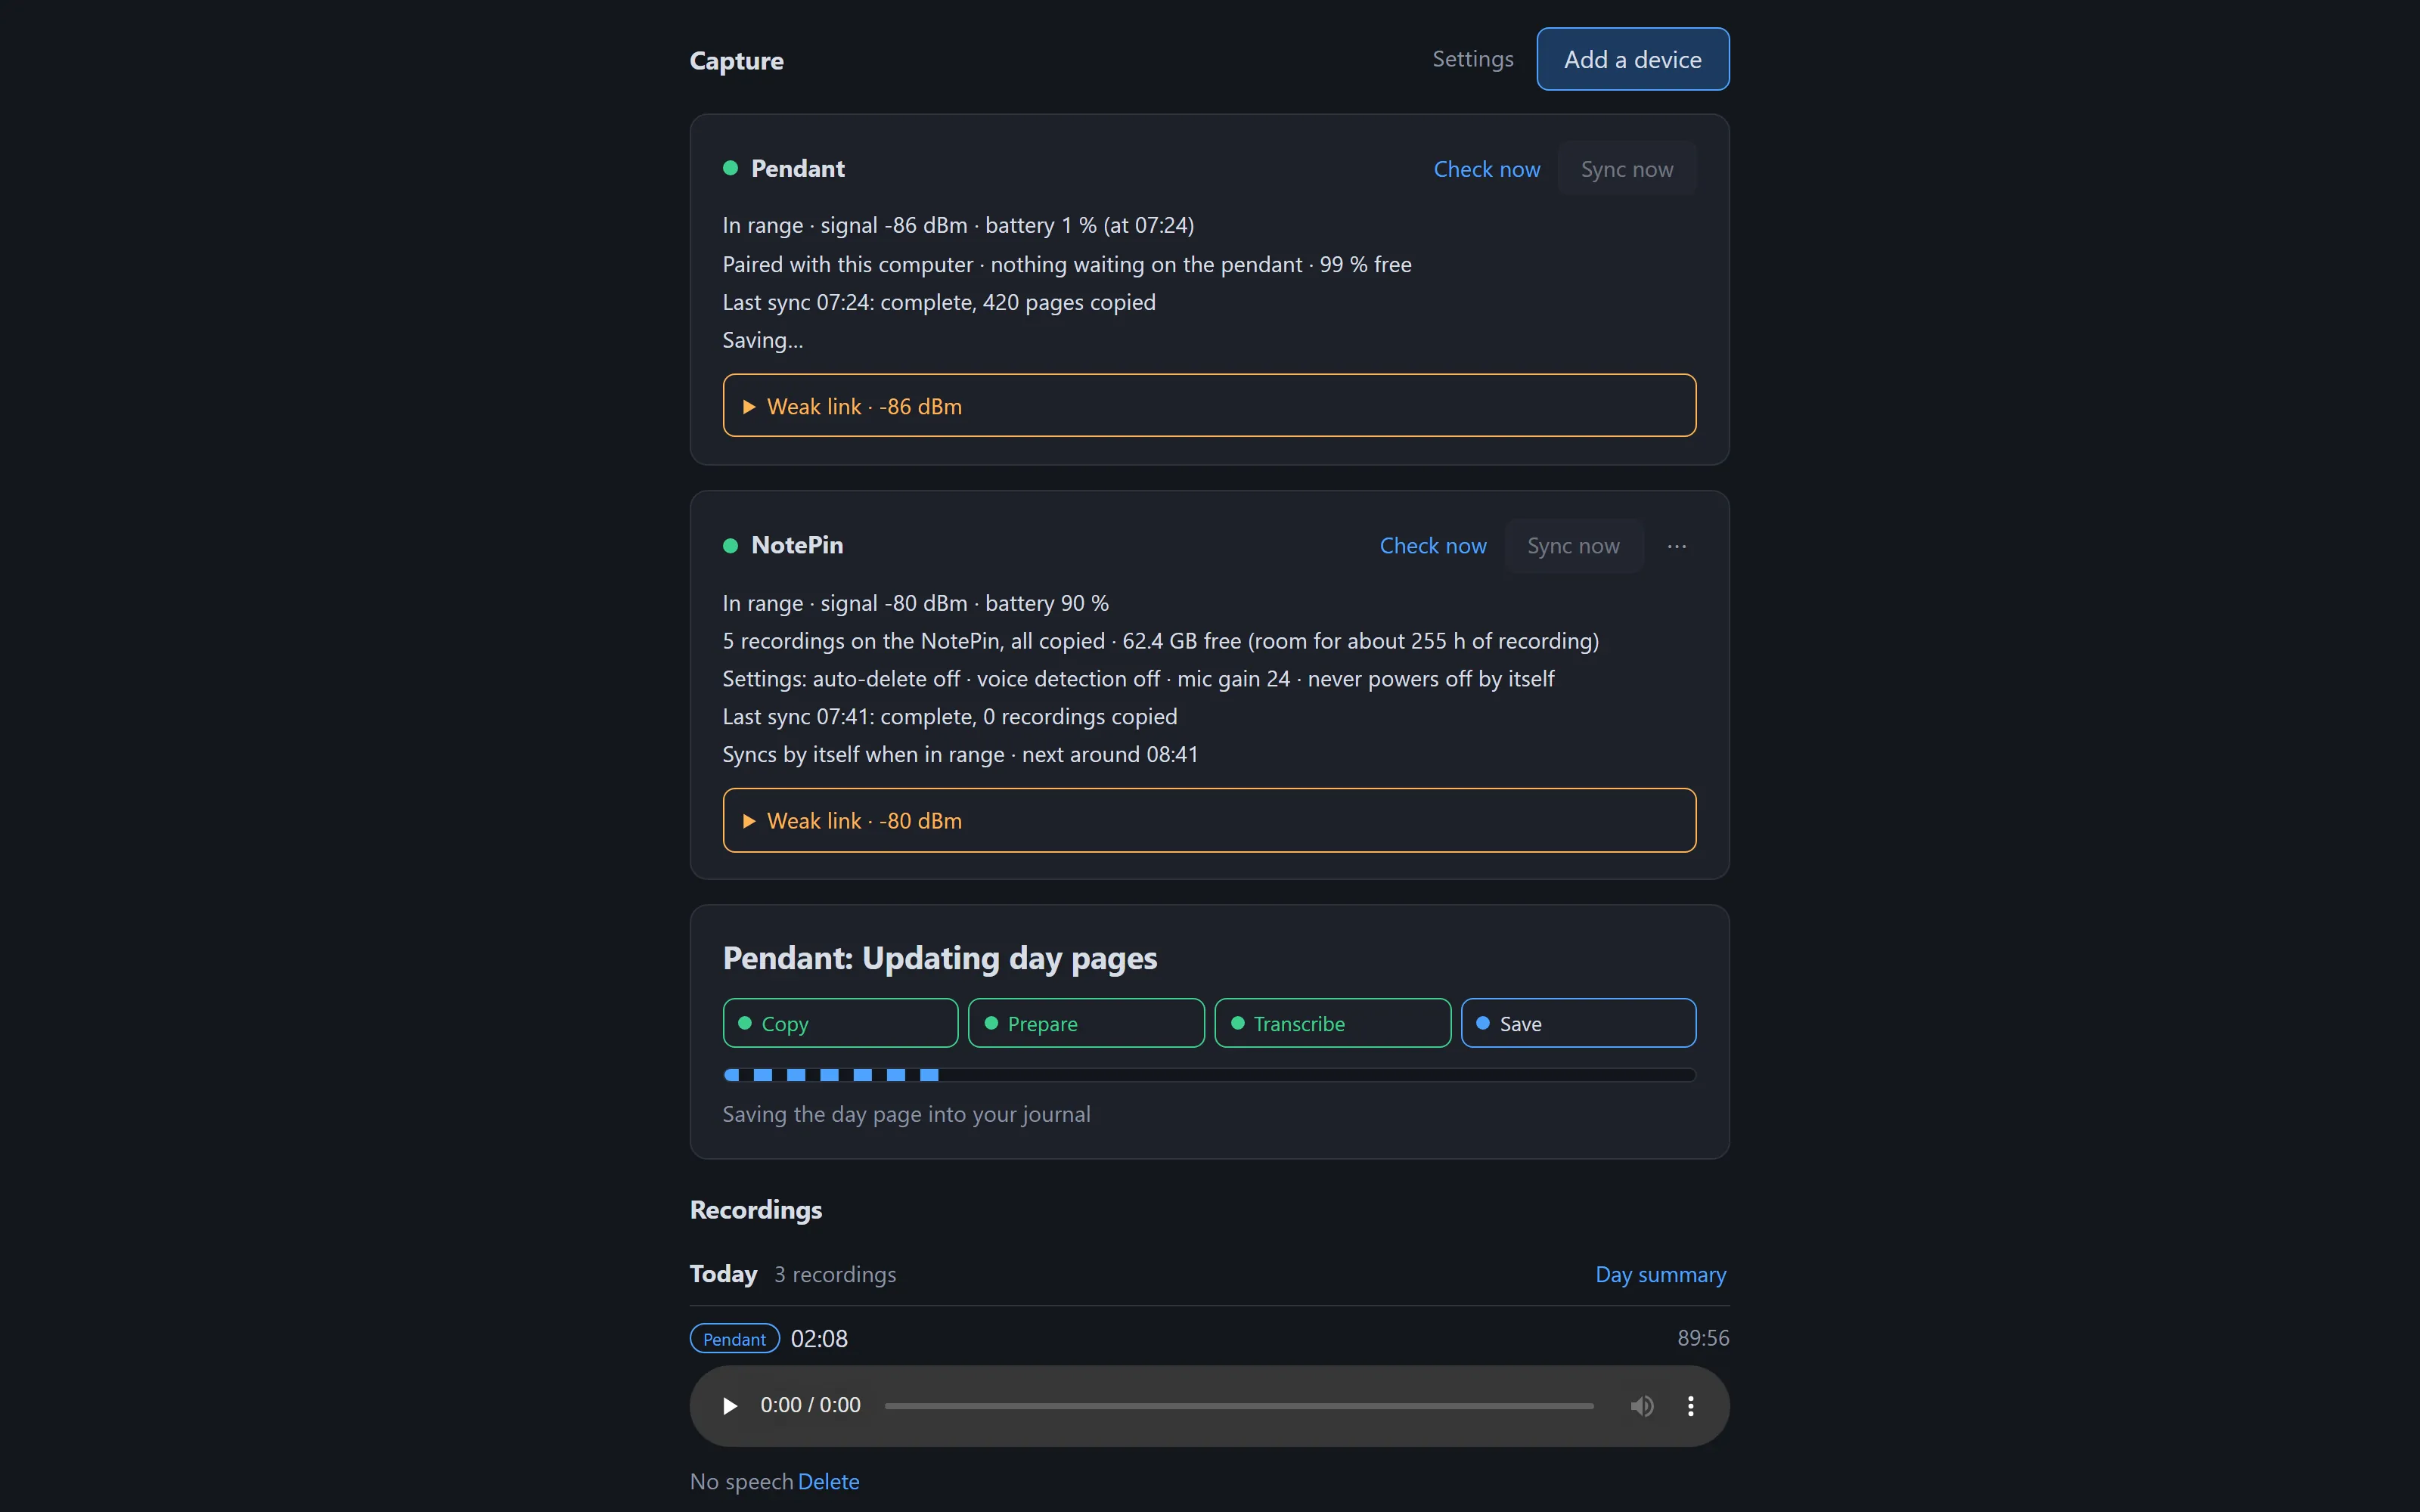Click the 'Last sync 07:41' status line
Viewport: 2420px width, 1512px height.
(x=950, y=716)
